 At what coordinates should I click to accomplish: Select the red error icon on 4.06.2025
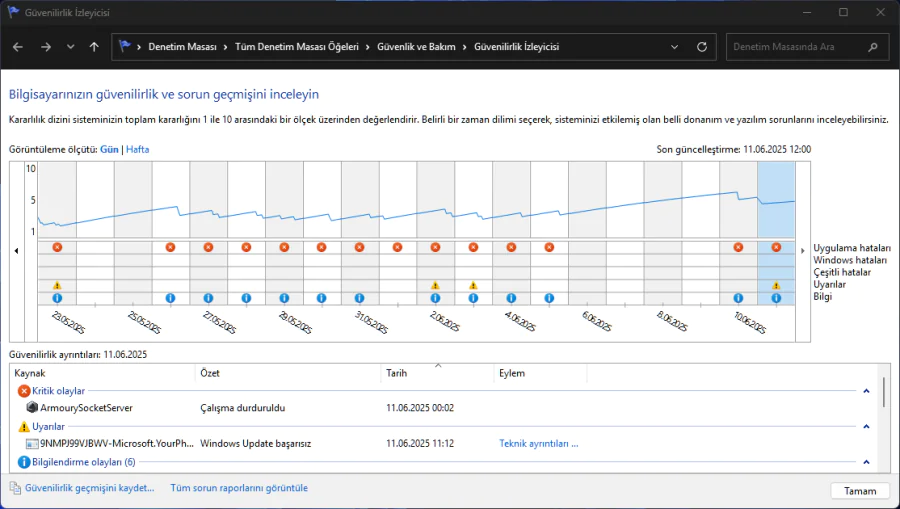coord(511,247)
